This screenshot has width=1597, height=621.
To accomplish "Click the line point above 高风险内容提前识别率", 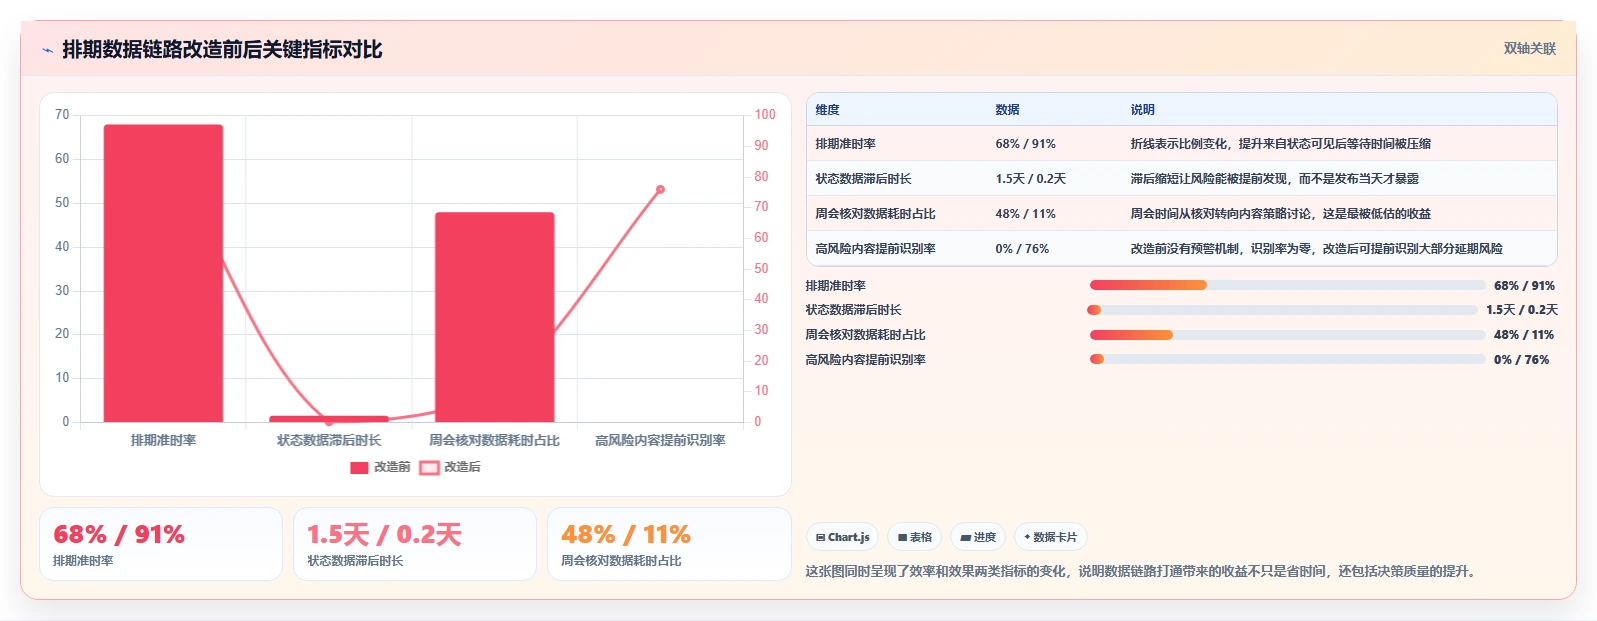I will pos(660,189).
